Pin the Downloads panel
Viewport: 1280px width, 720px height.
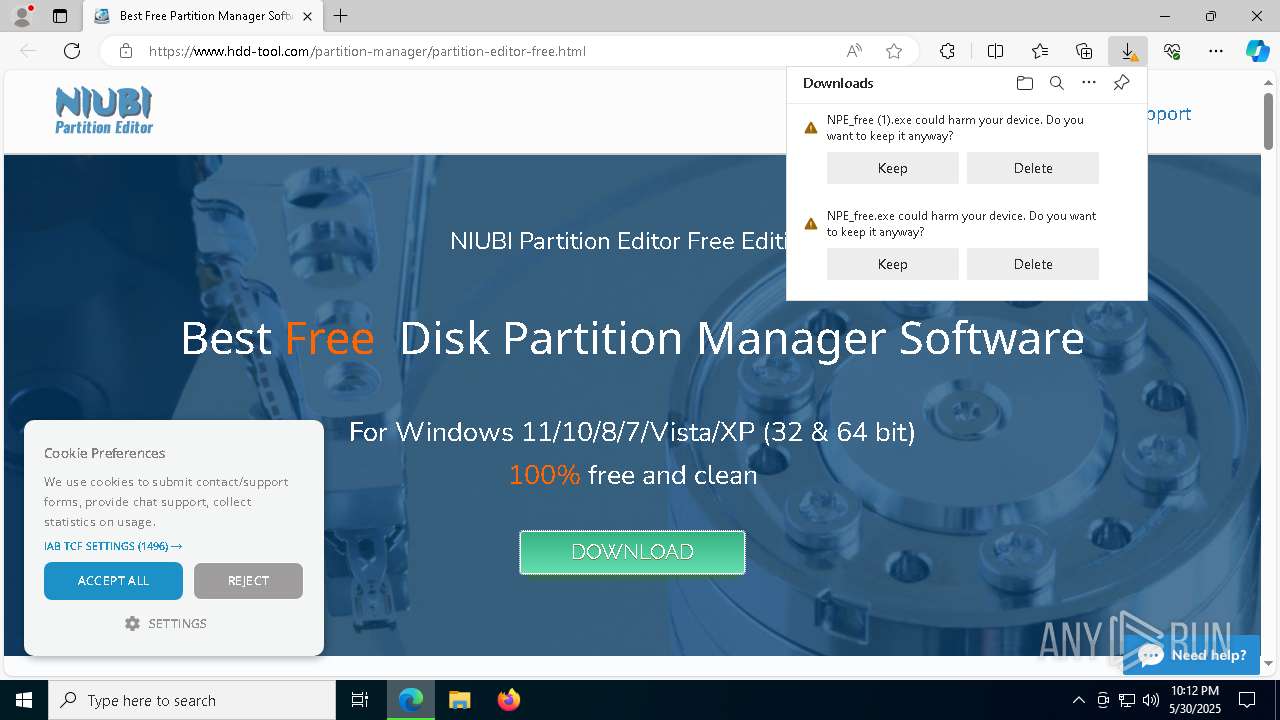point(1121,83)
